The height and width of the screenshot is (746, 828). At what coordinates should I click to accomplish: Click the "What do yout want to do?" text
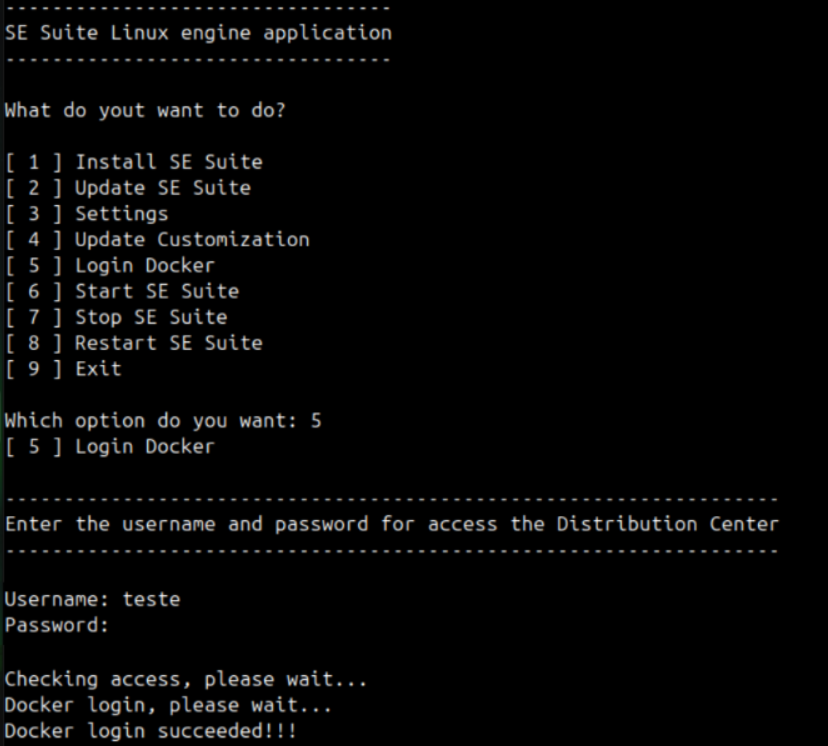(145, 110)
